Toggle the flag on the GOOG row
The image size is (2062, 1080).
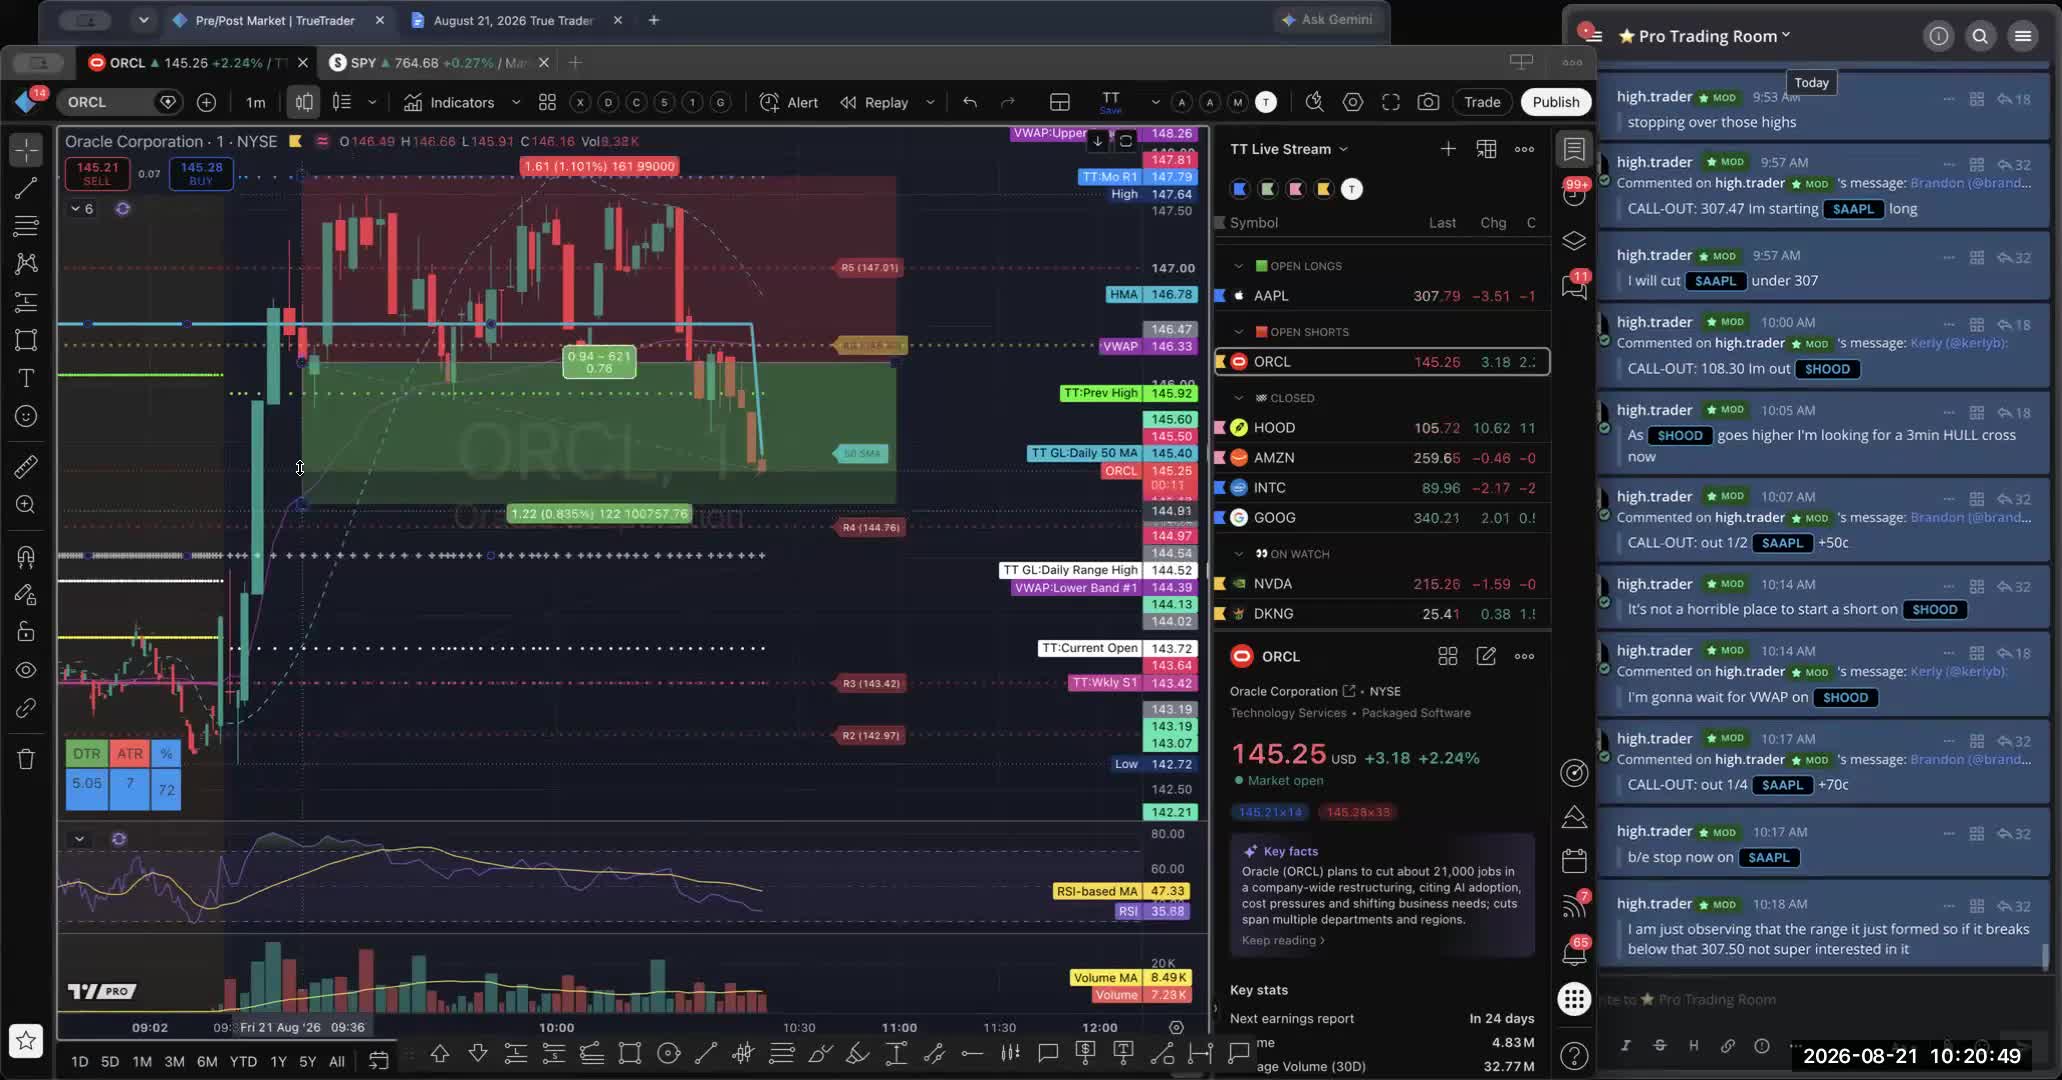point(1220,518)
